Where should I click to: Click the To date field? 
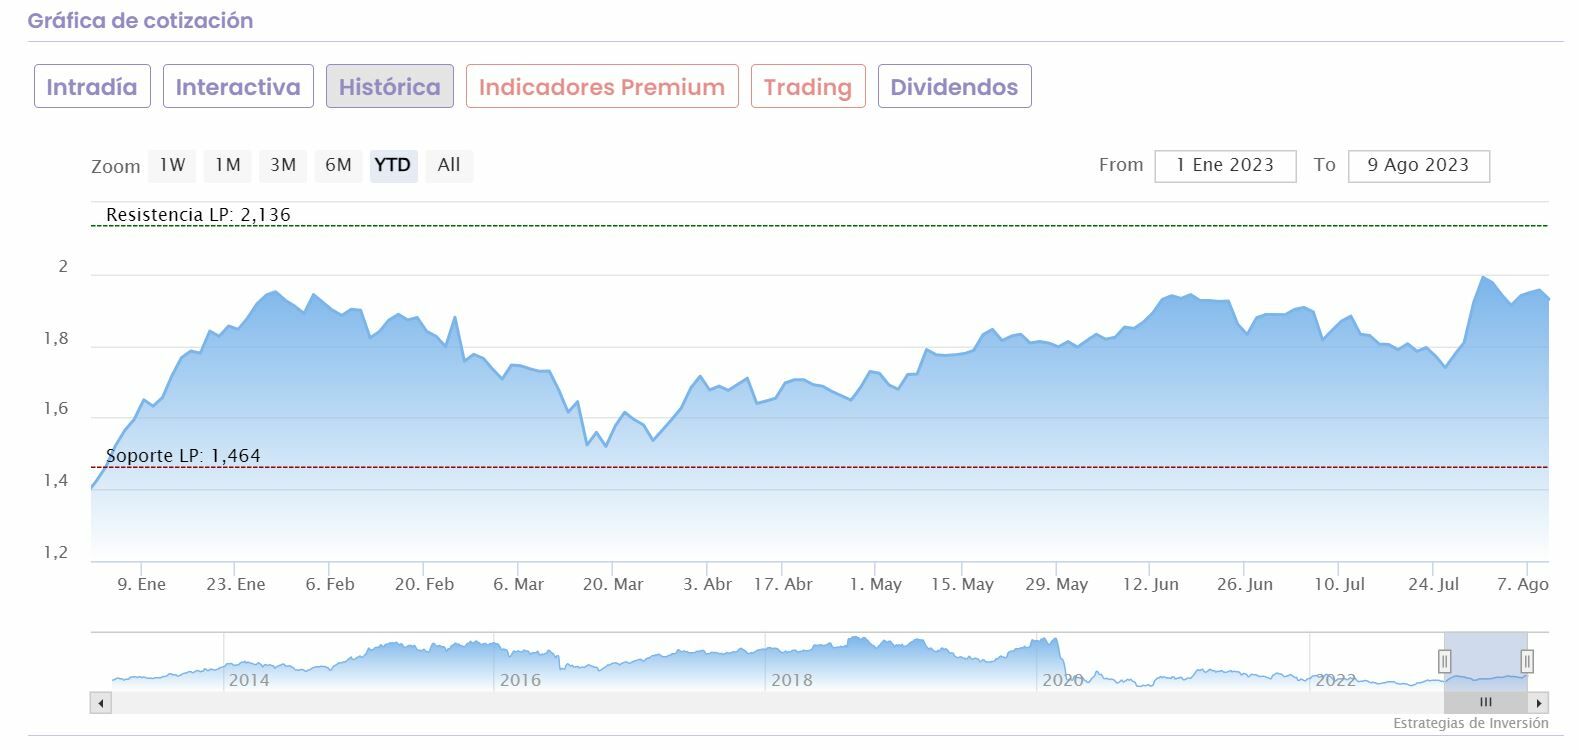(x=1418, y=166)
